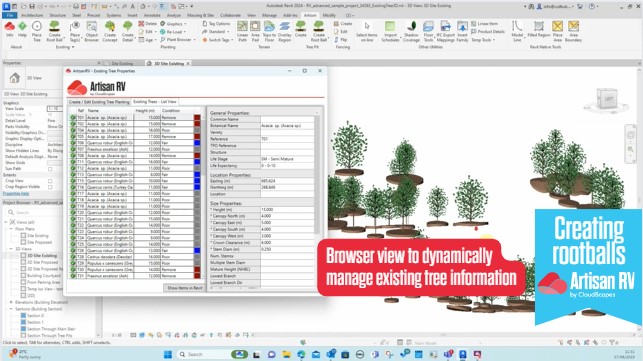The width and height of the screenshot is (643, 361).
Task: Click red condition swatch for tree T01
Action: [x=197, y=117]
